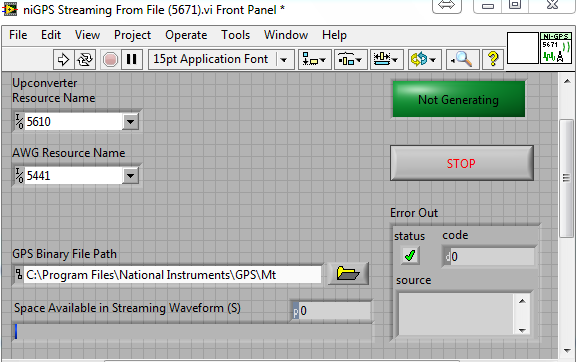Click the LabVIEW VI title bar icon
The height and width of the screenshot is (362, 576).
coord(10,9)
